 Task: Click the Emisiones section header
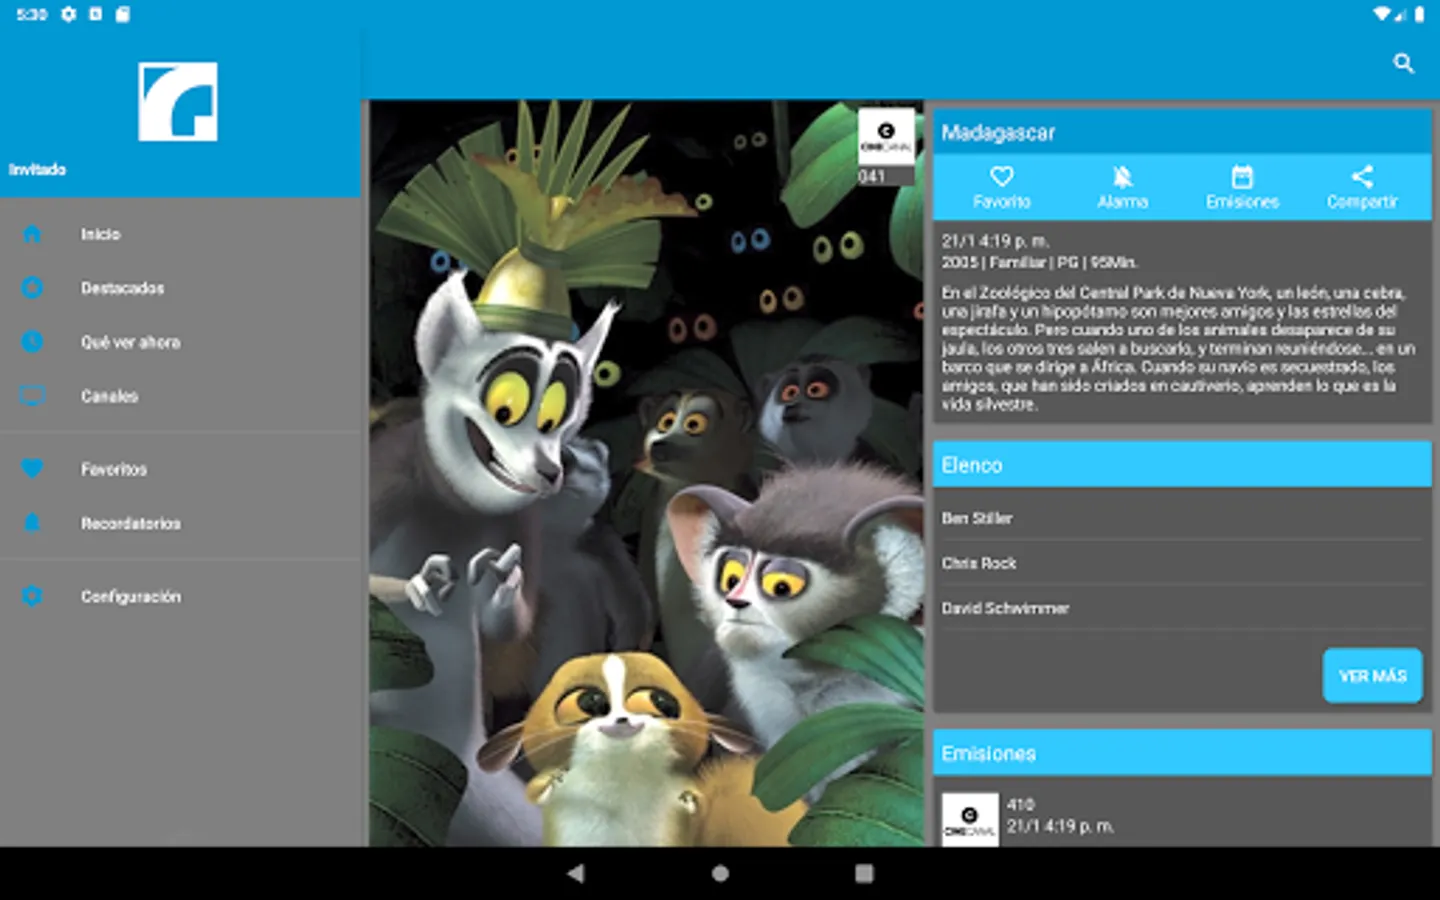[x=1182, y=753]
